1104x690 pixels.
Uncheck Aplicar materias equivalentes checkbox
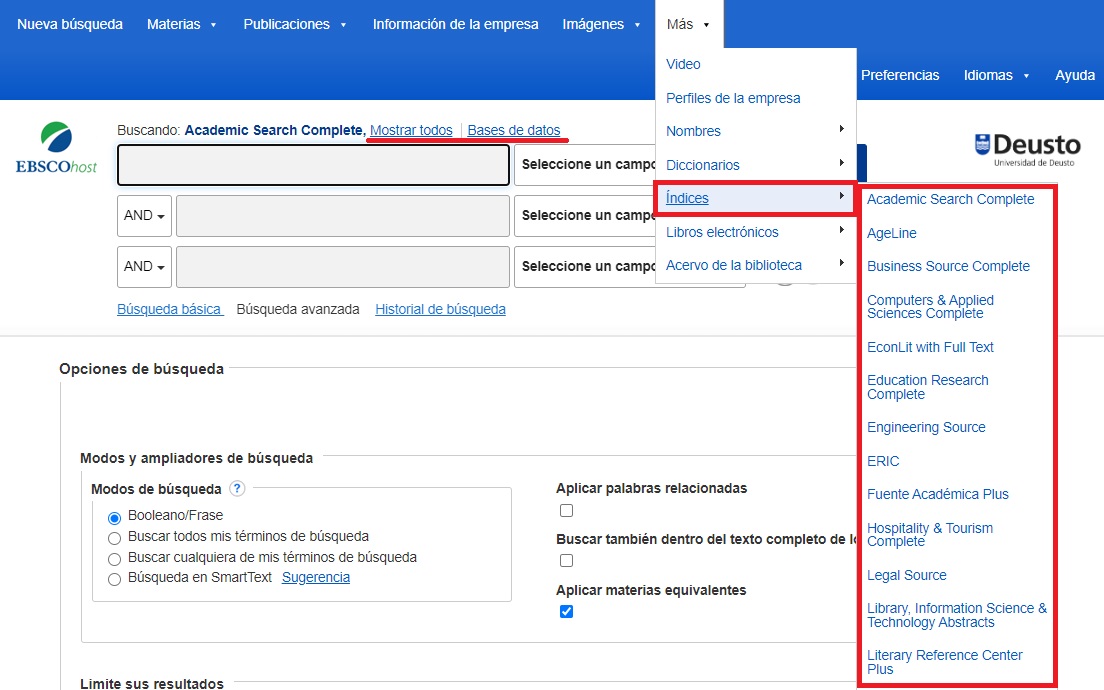[x=566, y=611]
